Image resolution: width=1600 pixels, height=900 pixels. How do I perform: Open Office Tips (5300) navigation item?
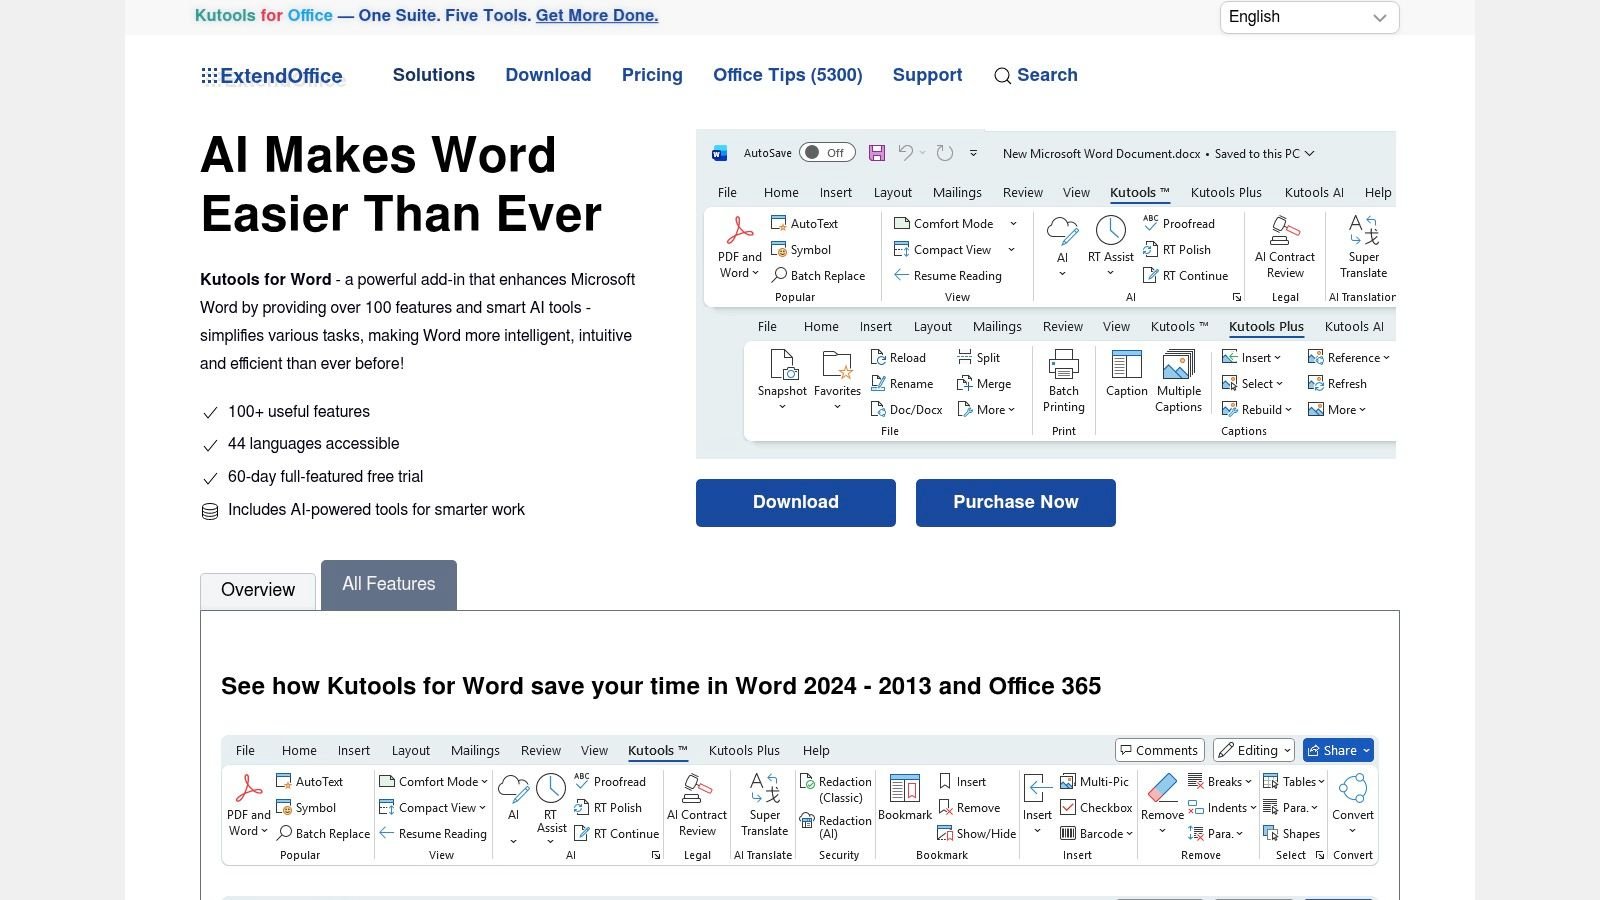[788, 75]
